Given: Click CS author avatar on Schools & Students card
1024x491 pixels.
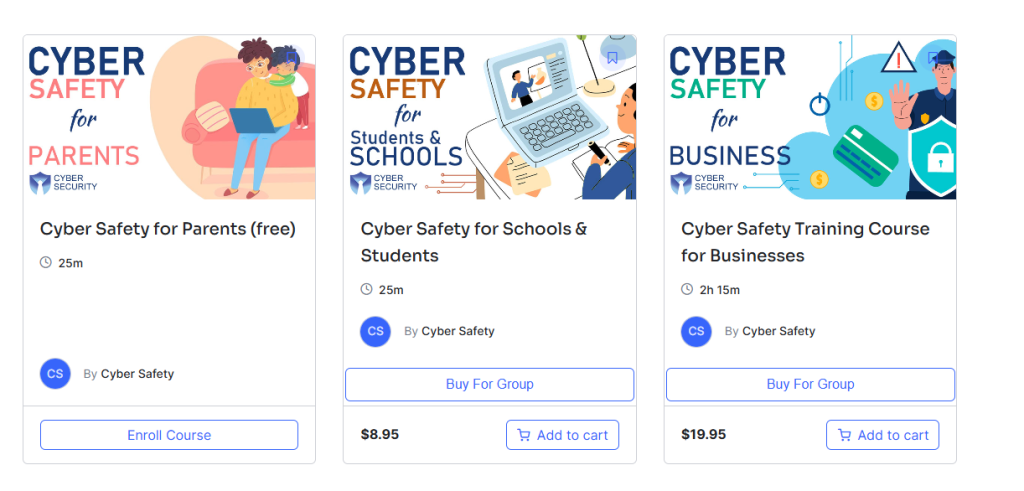Looking at the screenshot, I should point(375,331).
